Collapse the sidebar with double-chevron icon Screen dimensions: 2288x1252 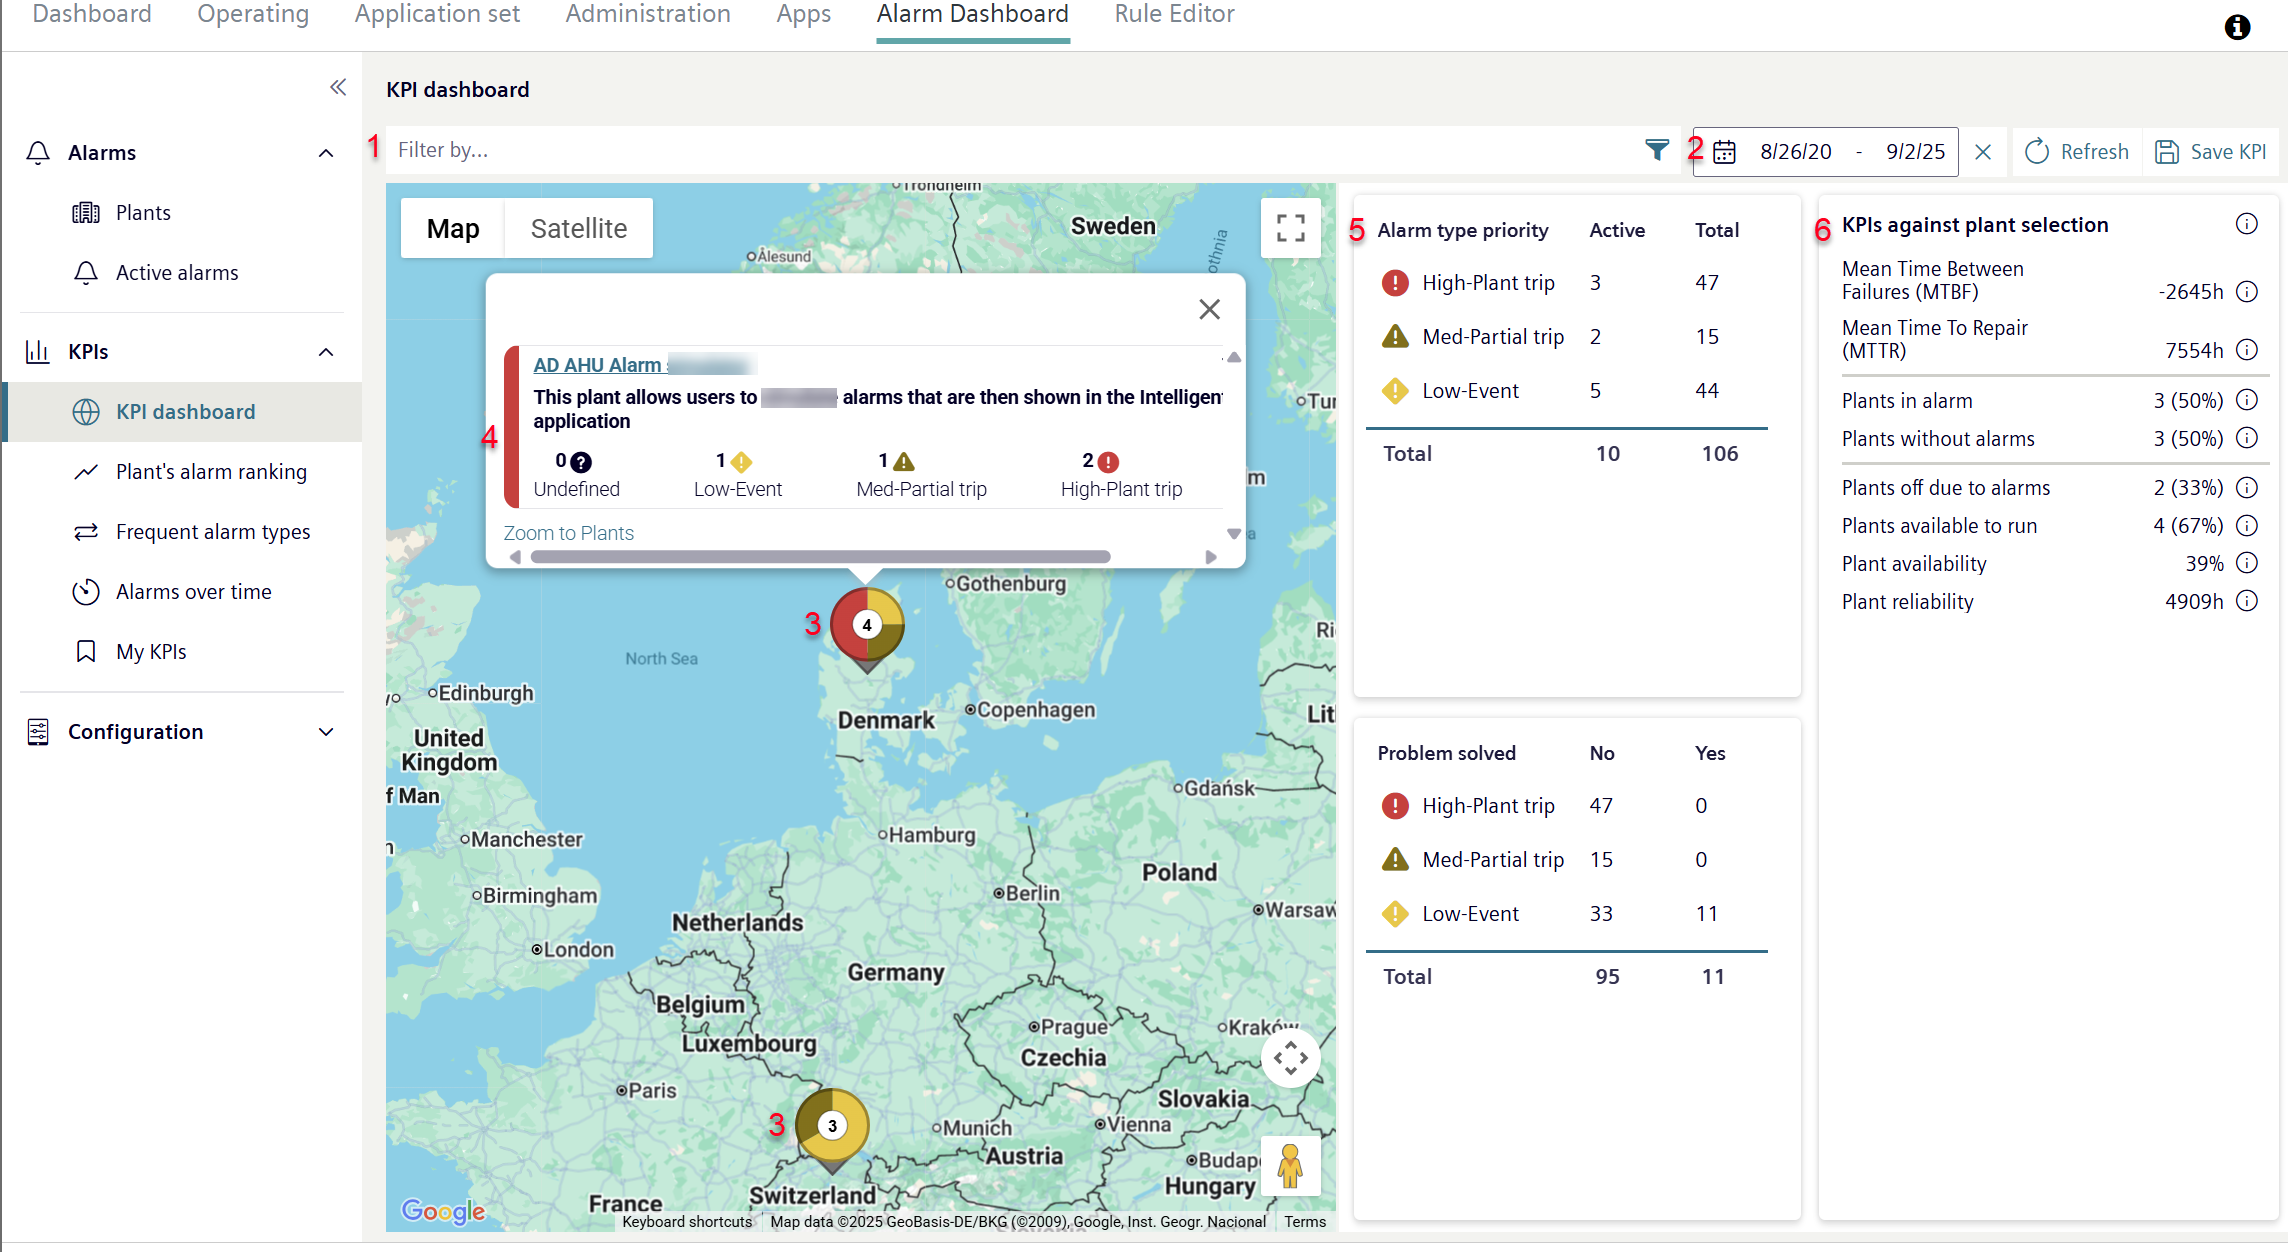tap(338, 88)
